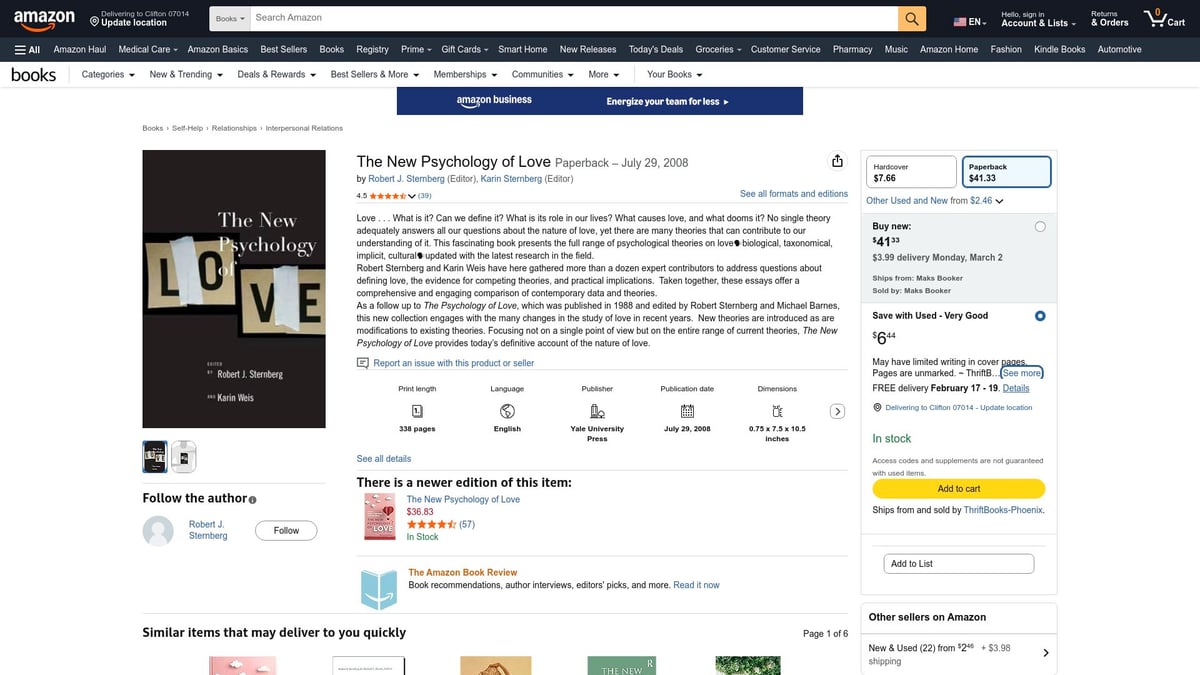Viewport: 1200px width, 675px height.
Task: Open the 'See all details' link
Action: (x=383, y=458)
